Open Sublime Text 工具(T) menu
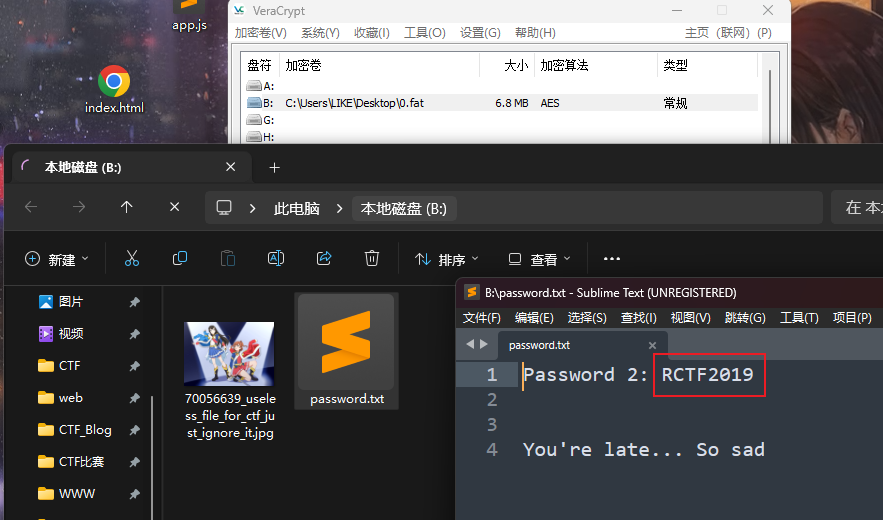Screen dimensions: 883x520 (x=799, y=318)
